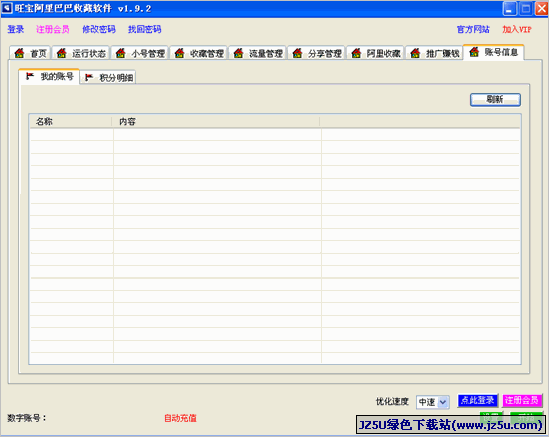This screenshot has height=437, width=549.
Task: Switch to the 运行状态 tab
Action: 81,53
